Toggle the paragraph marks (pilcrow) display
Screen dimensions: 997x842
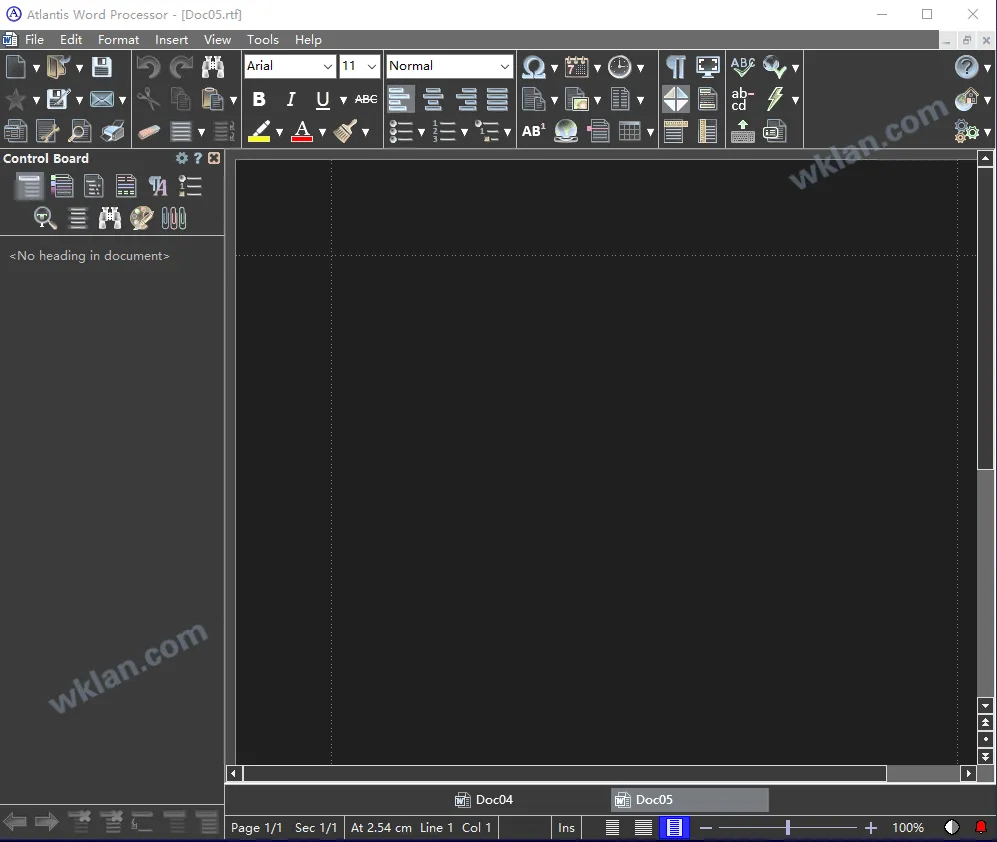[676, 67]
